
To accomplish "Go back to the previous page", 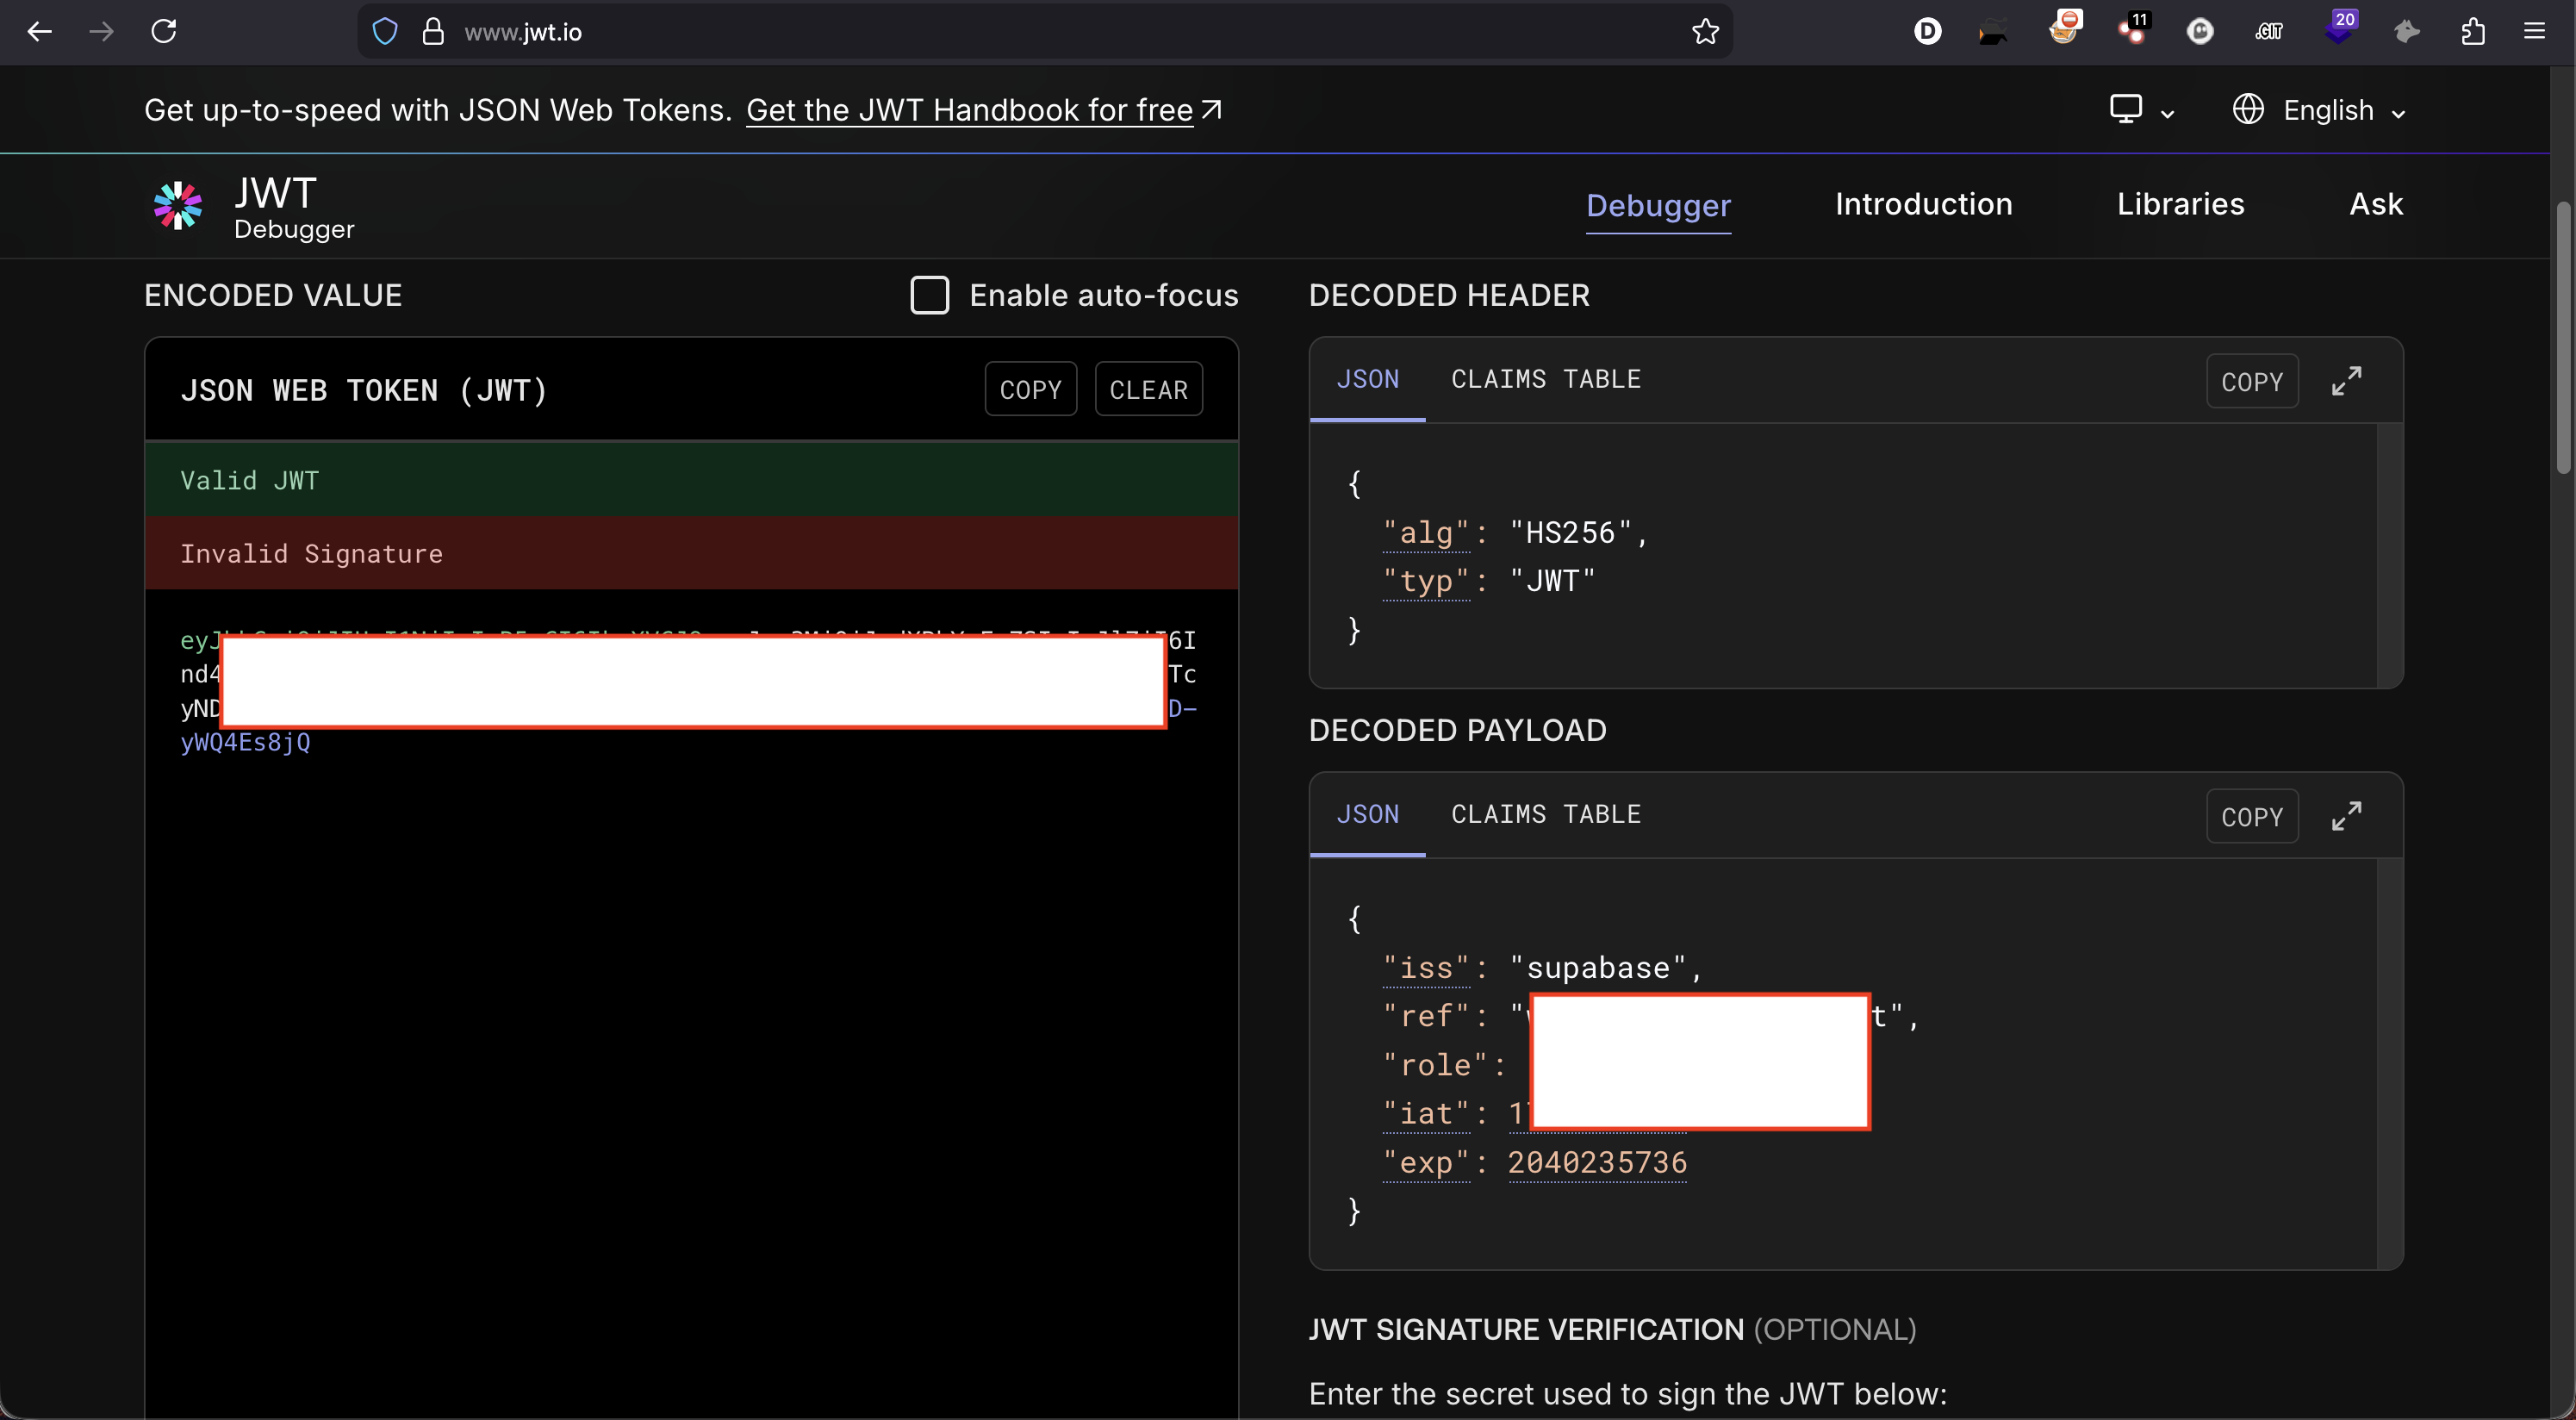I will pos(39,32).
